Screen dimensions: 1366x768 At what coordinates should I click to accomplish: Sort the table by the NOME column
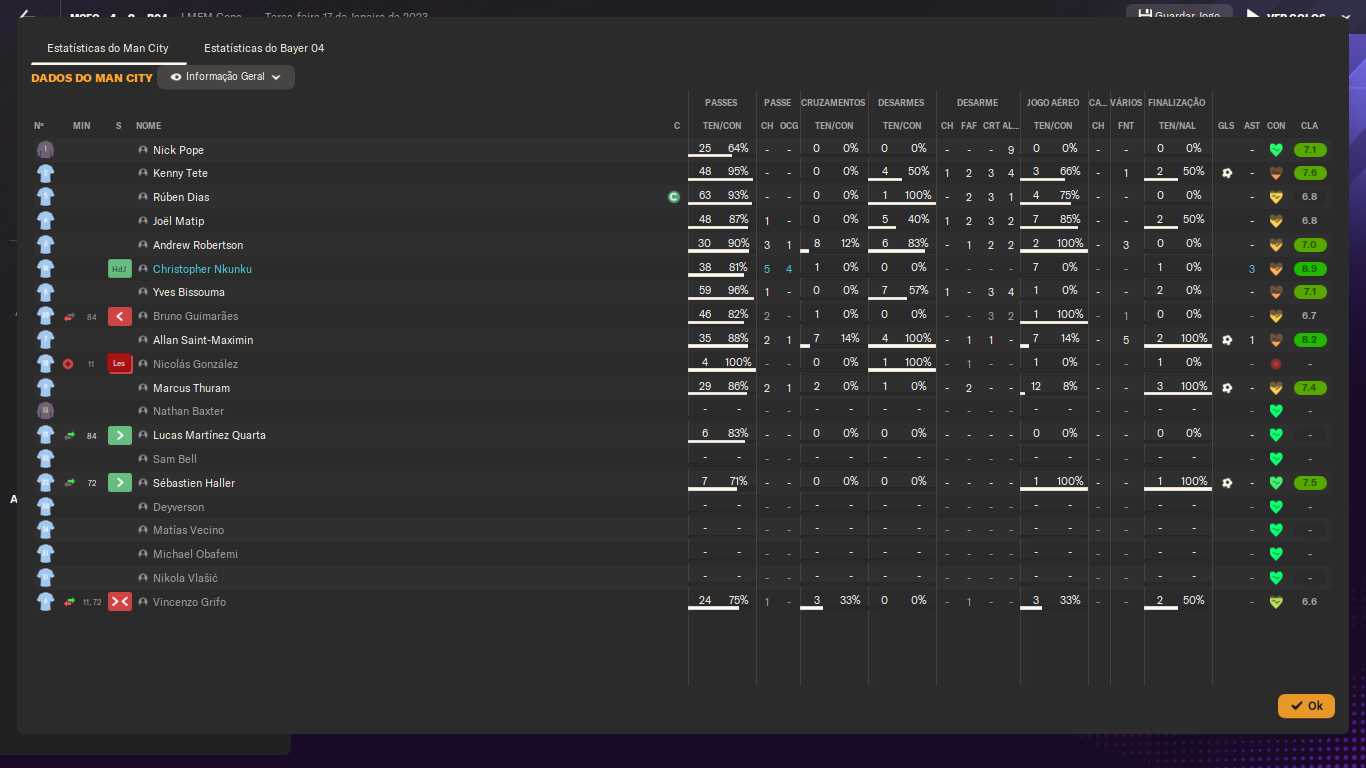pos(149,126)
